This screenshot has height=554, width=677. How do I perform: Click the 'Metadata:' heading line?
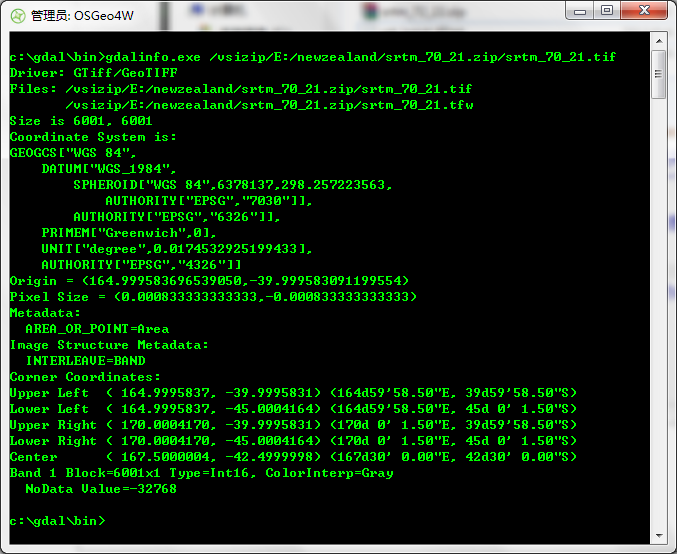pyautogui.click(x=45, y=313)
